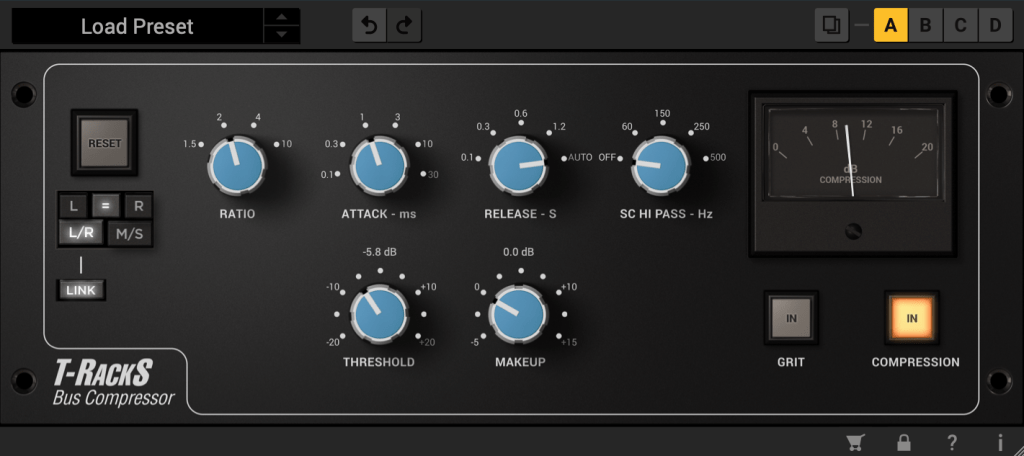The width and height of the screenshot is (1024, 456).
Task: Toggle the GRIT IN switch
Action: coord(791,319)
